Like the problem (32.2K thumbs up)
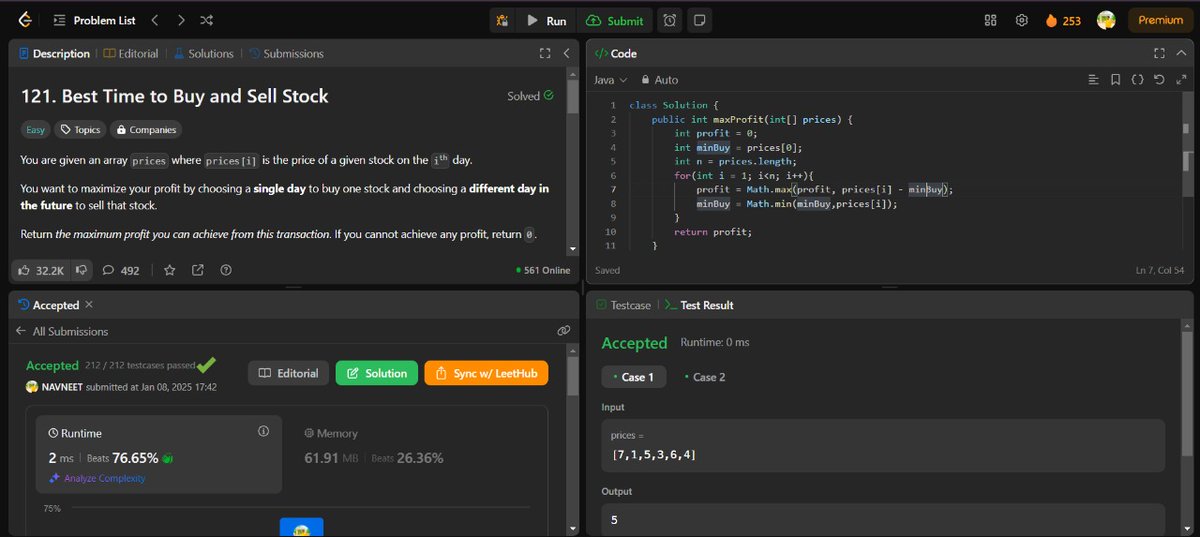The width and height of the screenshot is (1200, 537). point(42,270)
